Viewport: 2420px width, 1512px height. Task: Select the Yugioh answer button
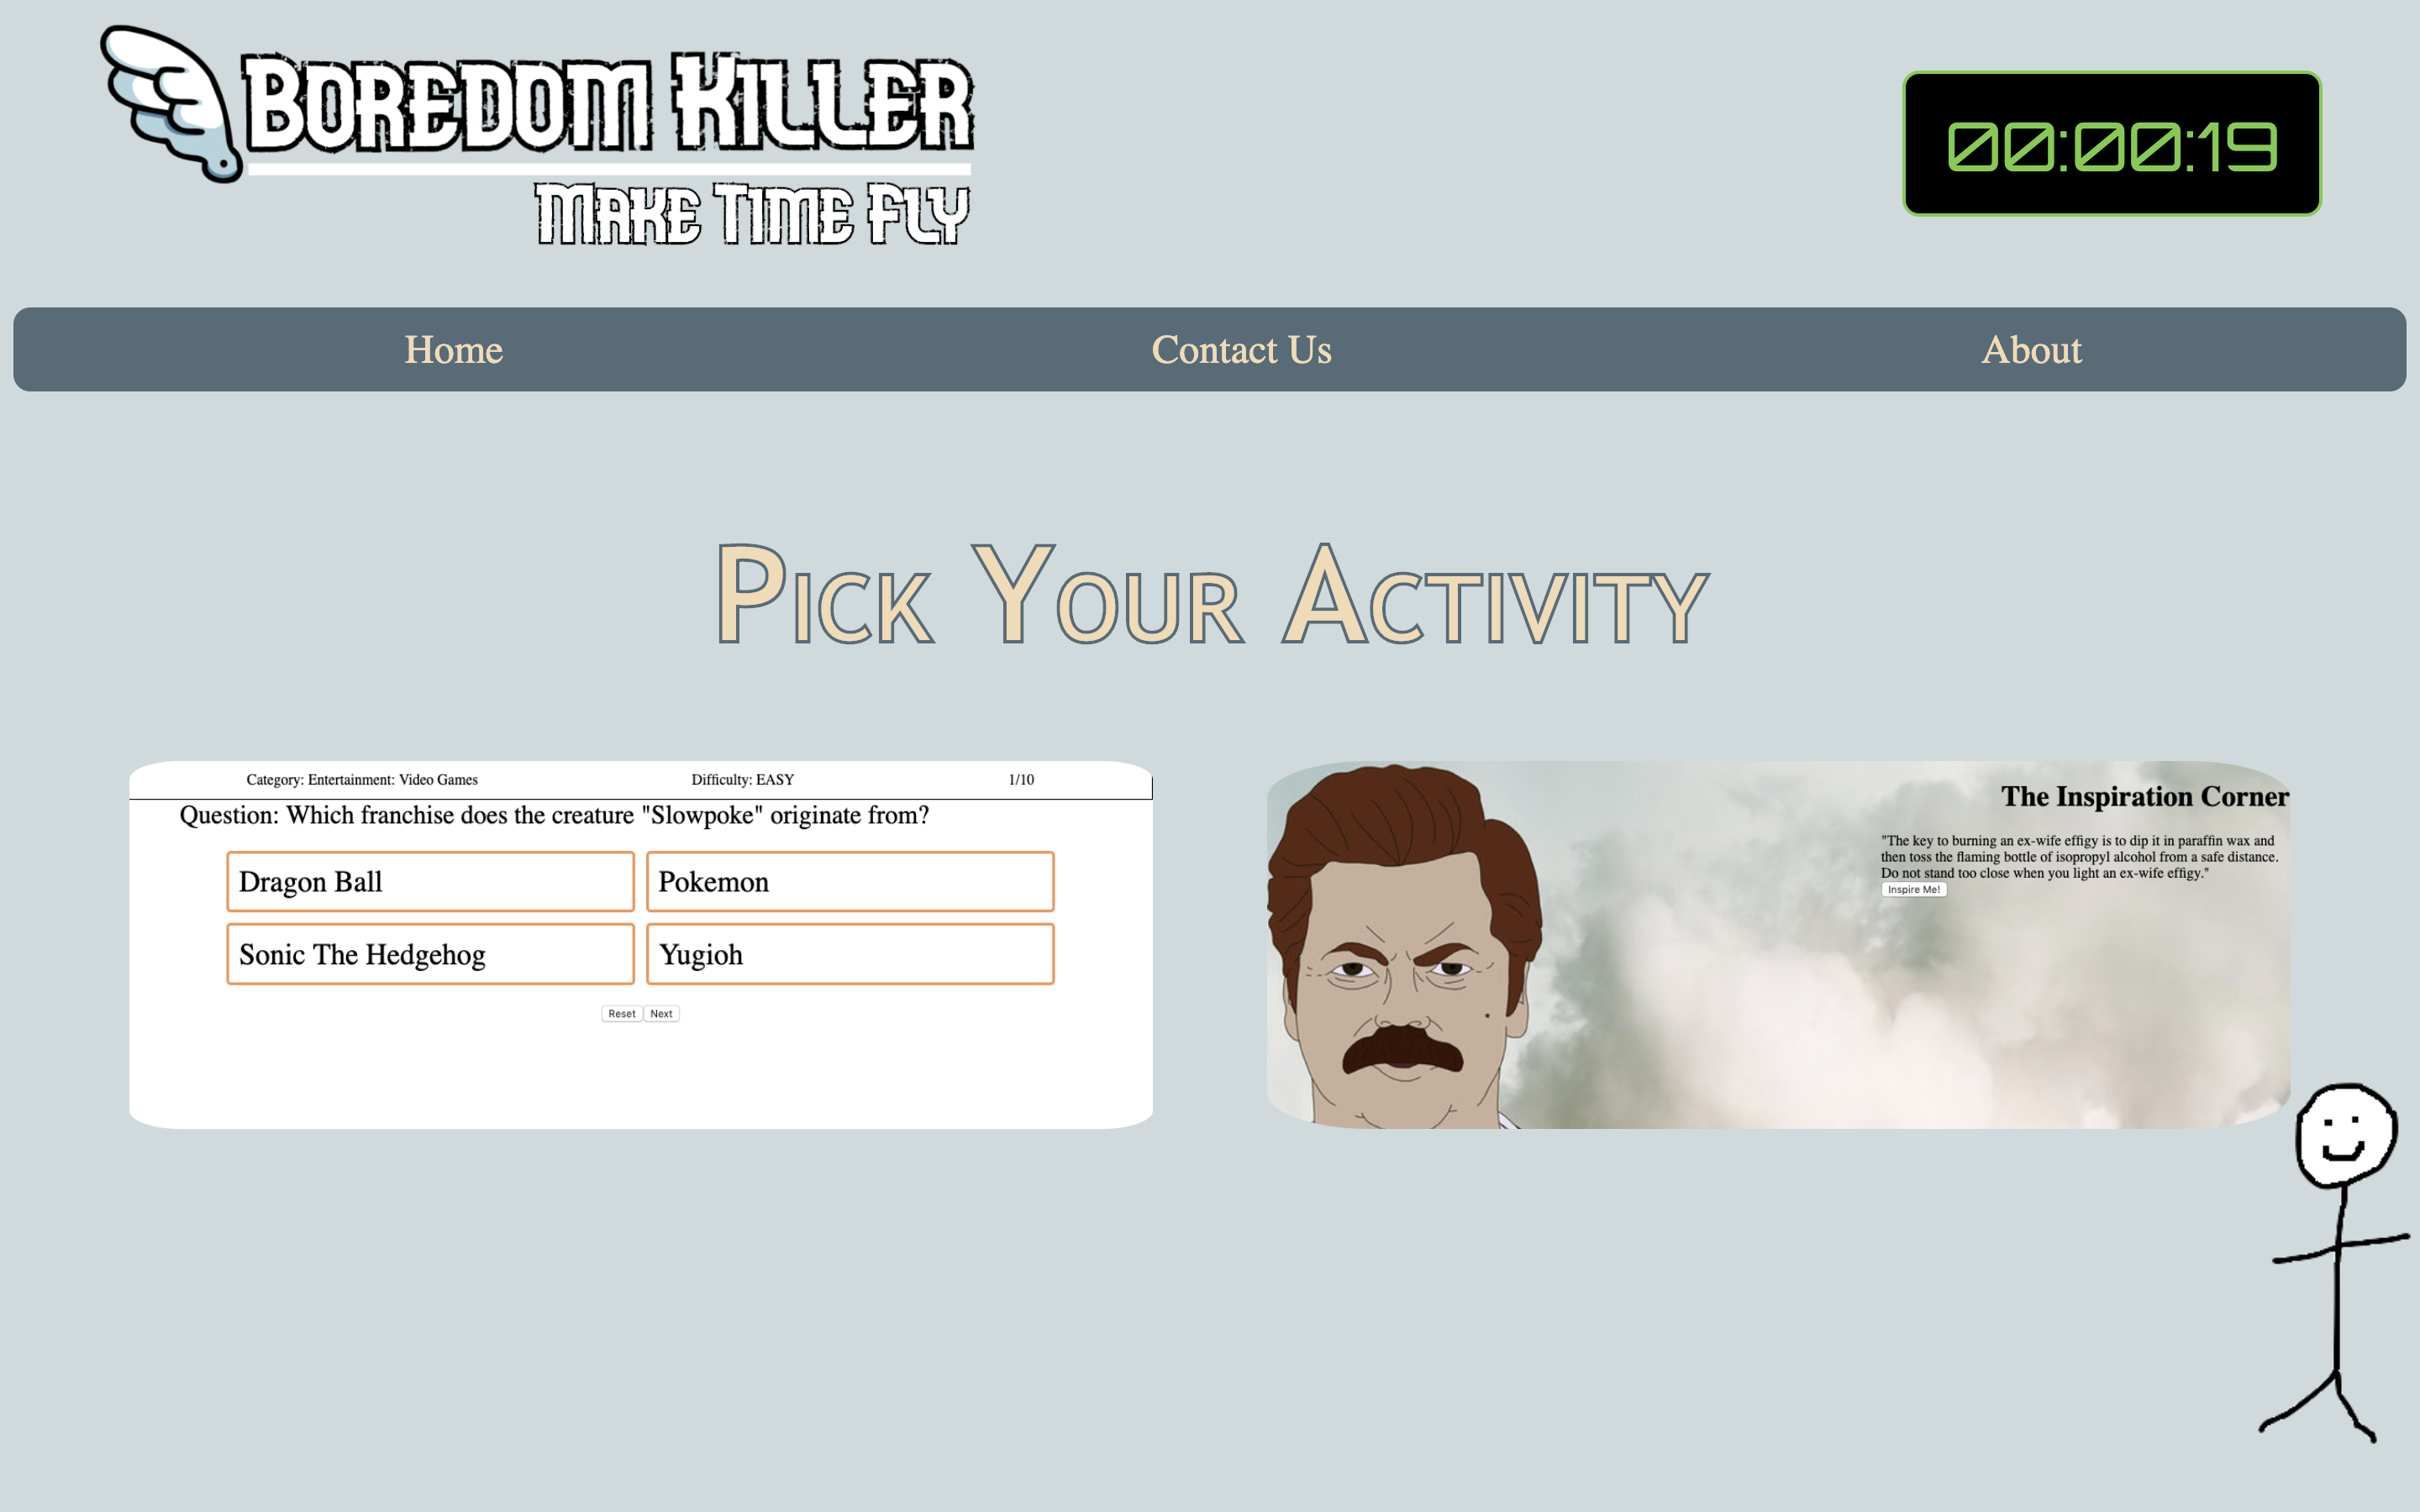[847, 953]
